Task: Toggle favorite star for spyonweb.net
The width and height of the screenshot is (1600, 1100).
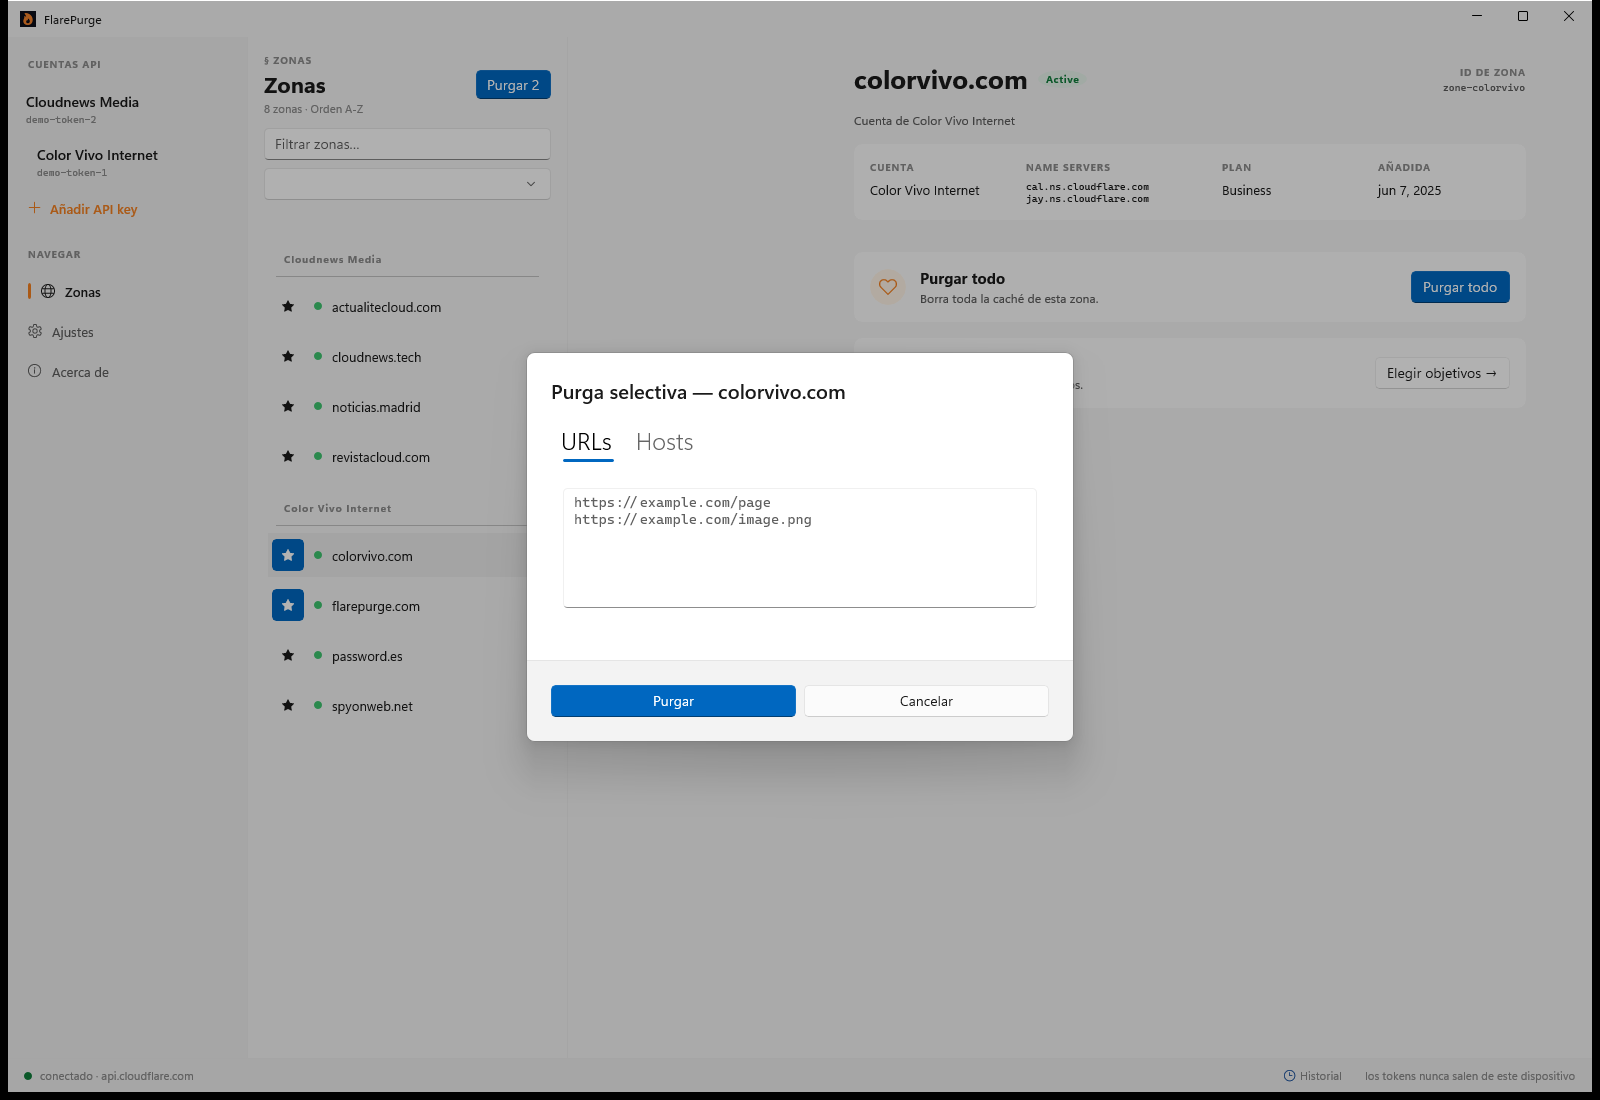Action: 288,706
